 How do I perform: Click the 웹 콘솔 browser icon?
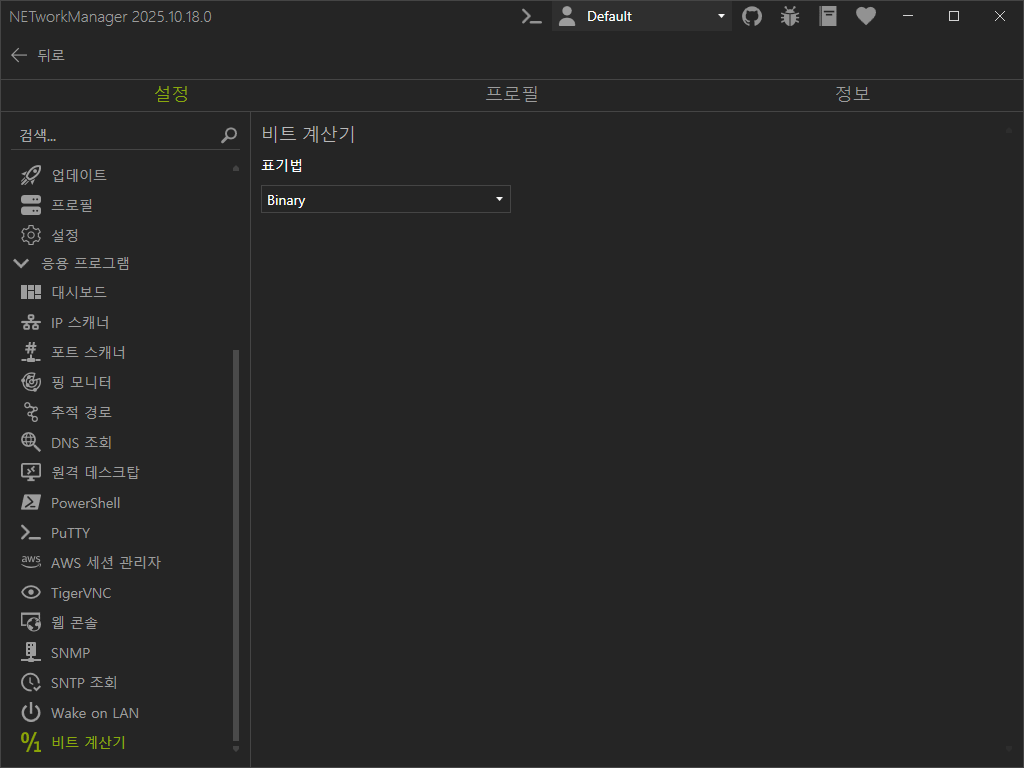point(31,622)
